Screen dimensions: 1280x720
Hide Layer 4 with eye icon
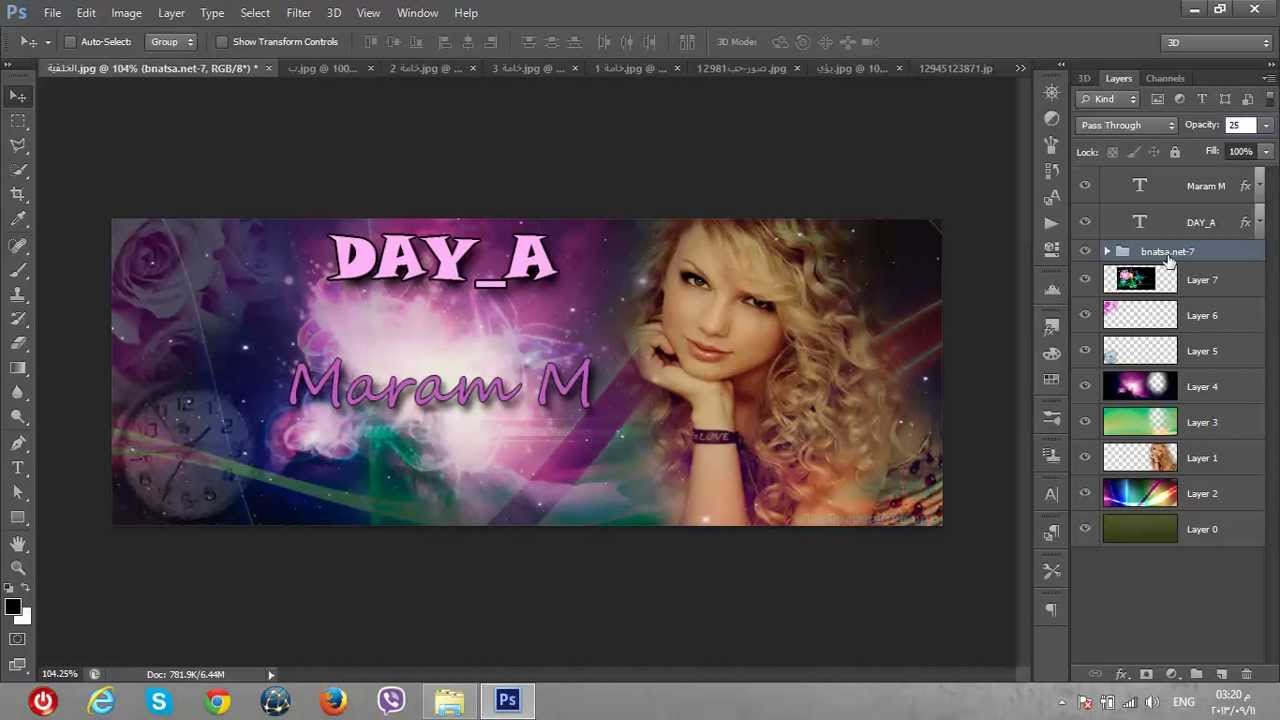tap(1085, 386)
